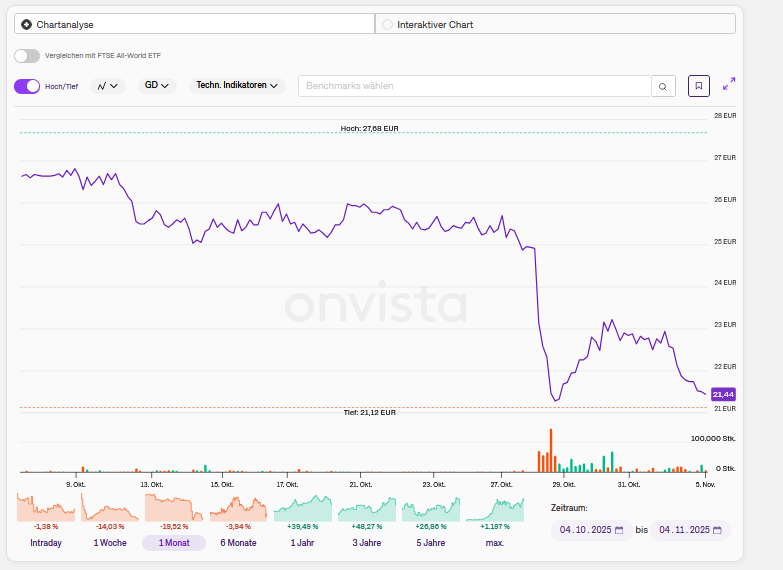Expand chart to fullscreen with arrows icon

click(x=729, y=85)
